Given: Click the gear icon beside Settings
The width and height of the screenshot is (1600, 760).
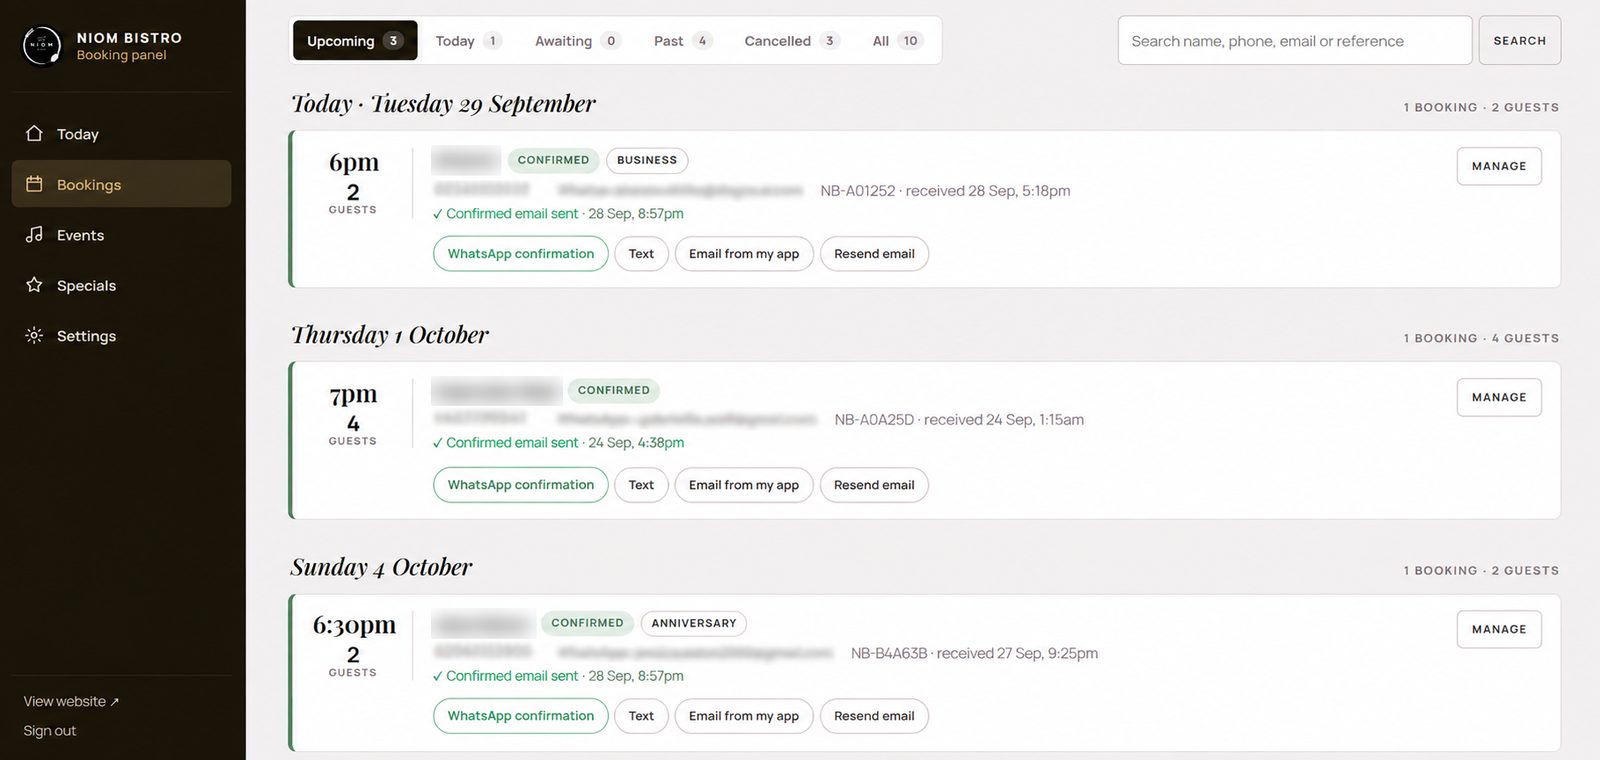Looking at the screenshot, I should coord(34,335).
